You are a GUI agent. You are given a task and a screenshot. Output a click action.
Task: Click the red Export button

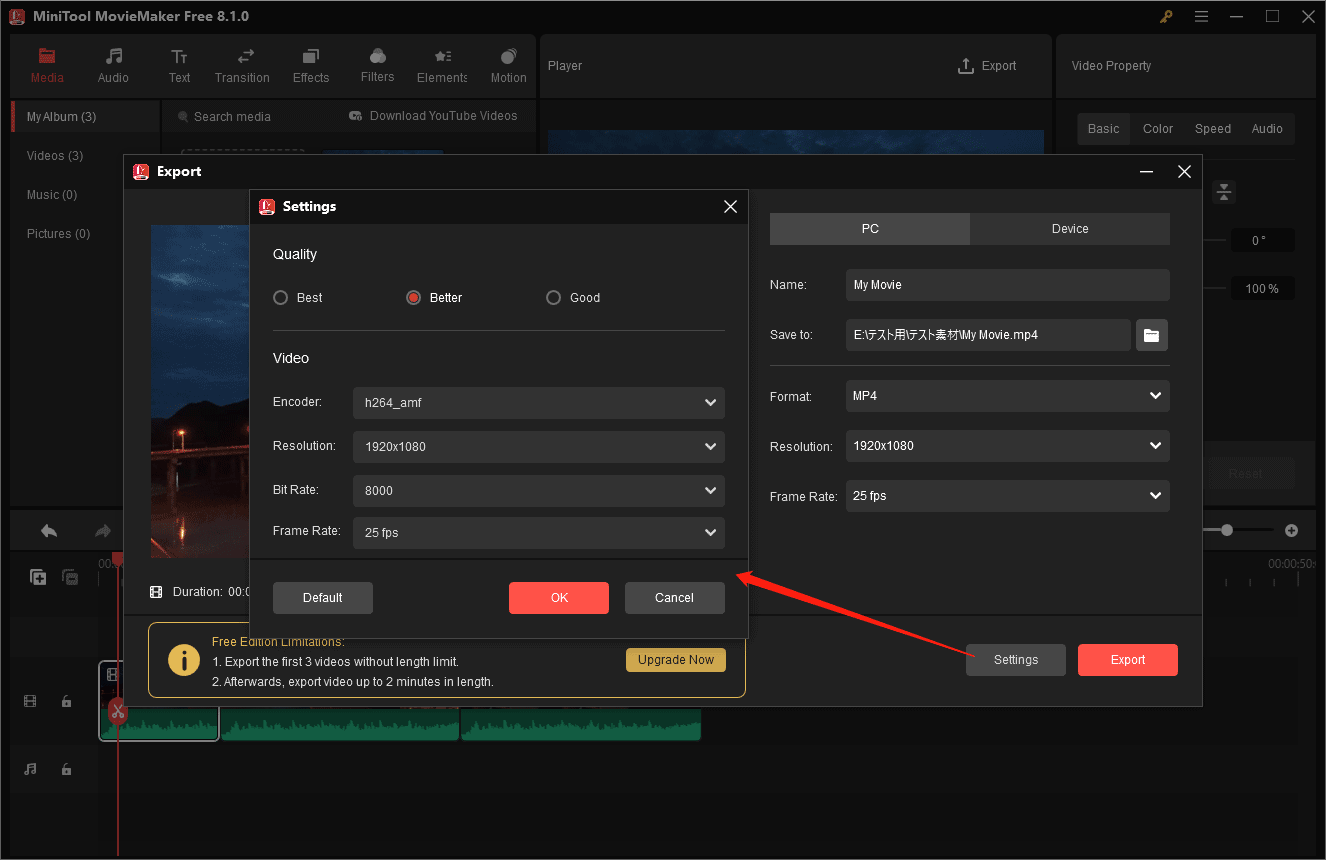[1128, 660]
